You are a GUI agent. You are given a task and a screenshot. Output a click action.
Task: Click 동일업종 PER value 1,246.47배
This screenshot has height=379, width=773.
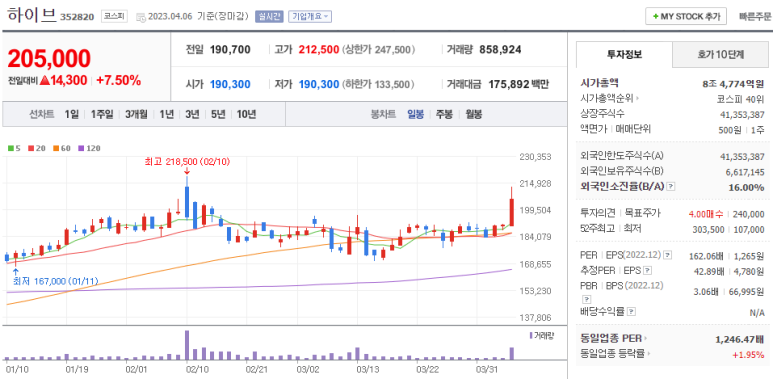tap(740, 339)
